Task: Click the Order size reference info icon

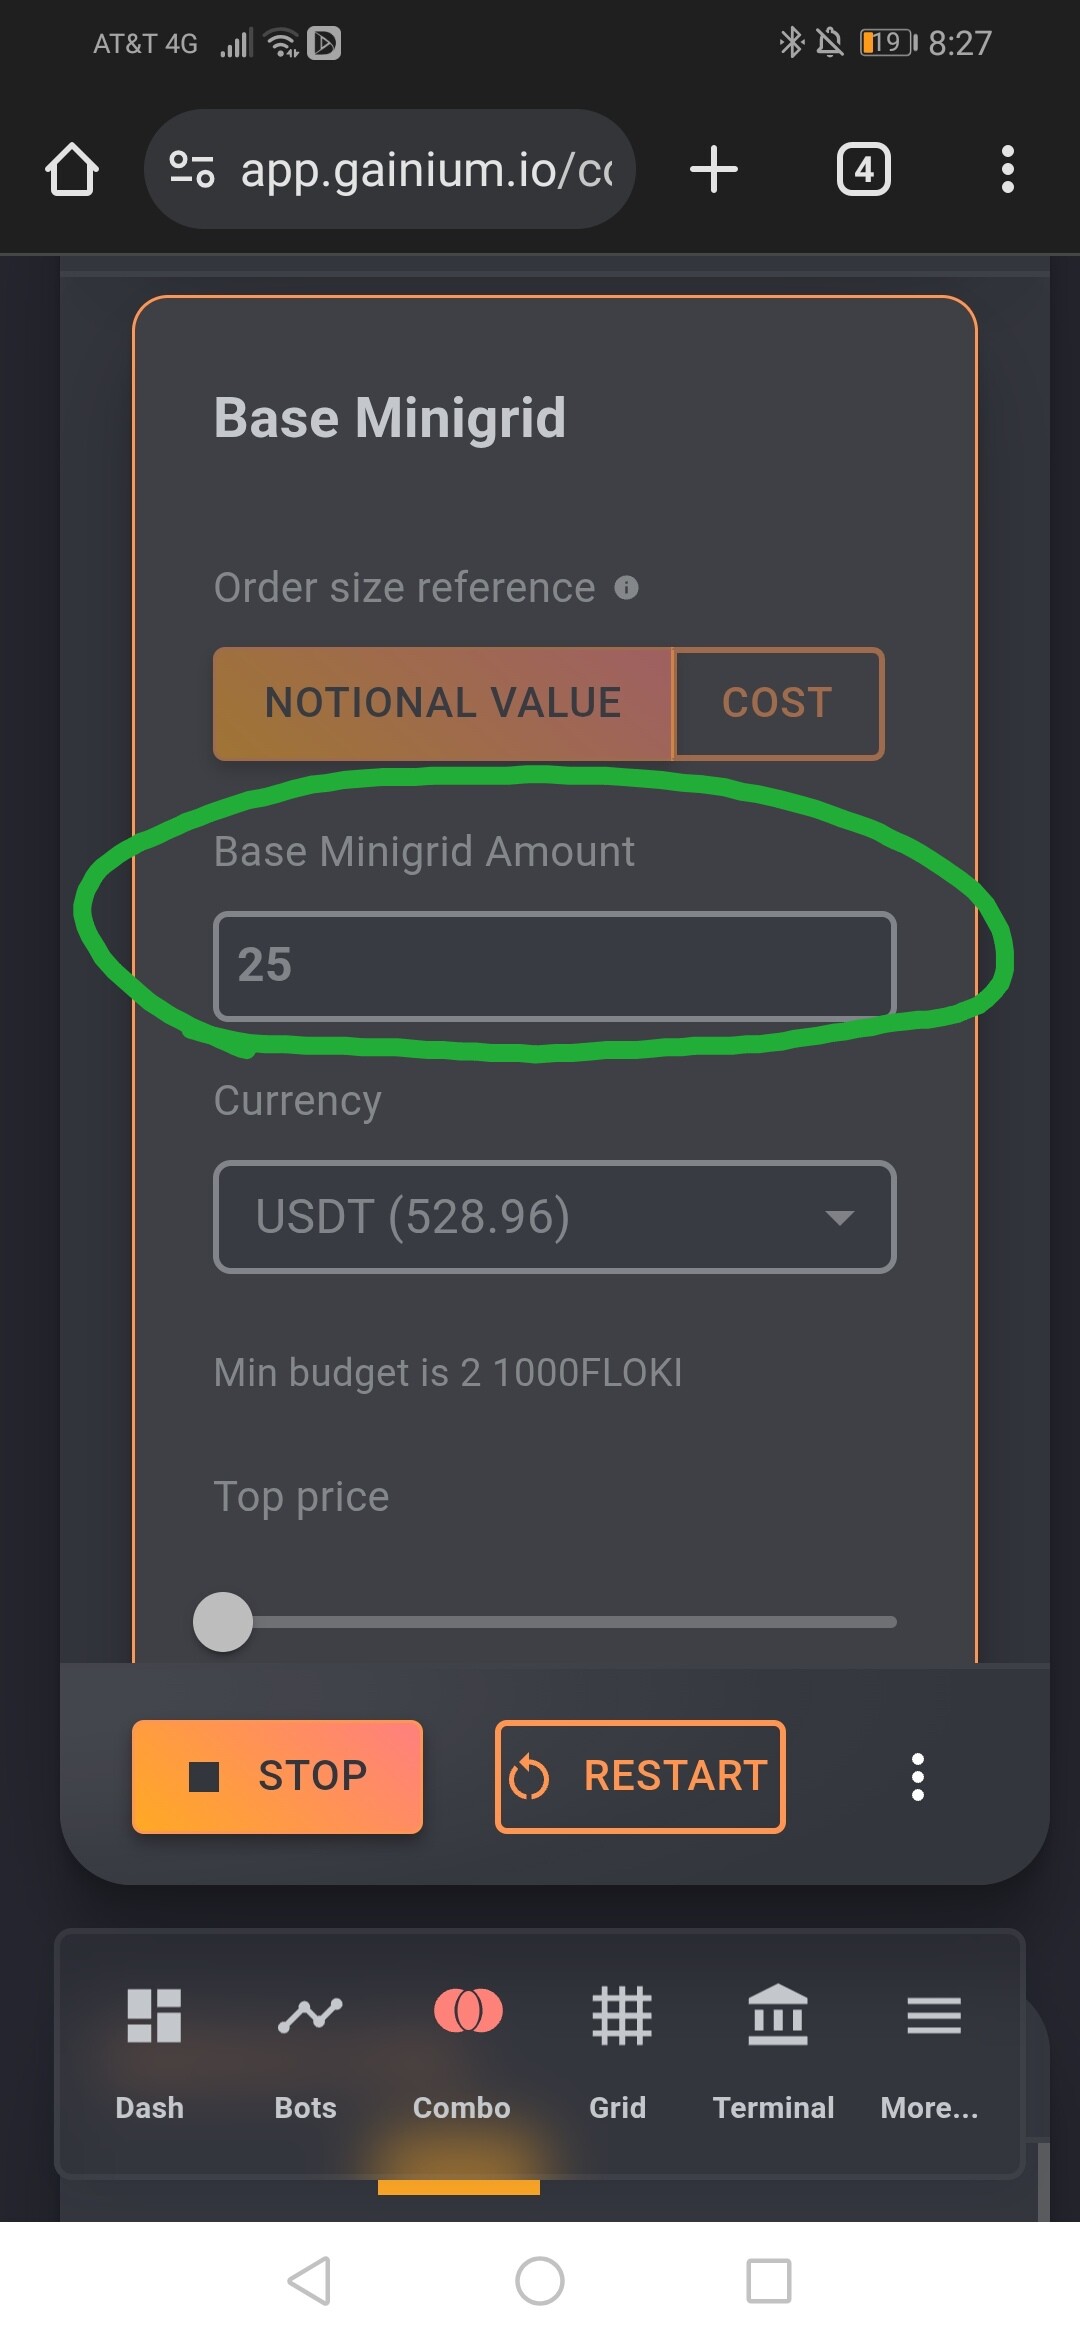Action: click(x=626, y=587)
